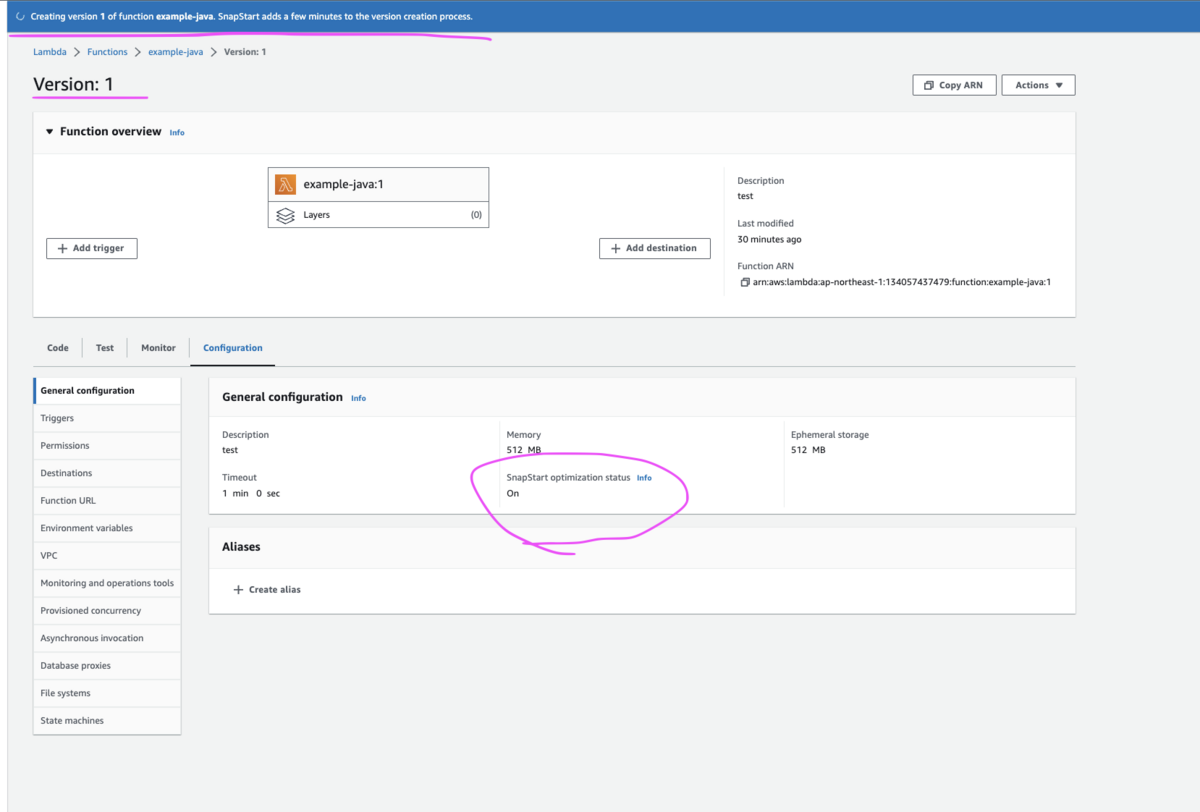Open Destinations in the configuration sidebar
This screenshot has height=812, width=1200.
[x=107, y=473]
